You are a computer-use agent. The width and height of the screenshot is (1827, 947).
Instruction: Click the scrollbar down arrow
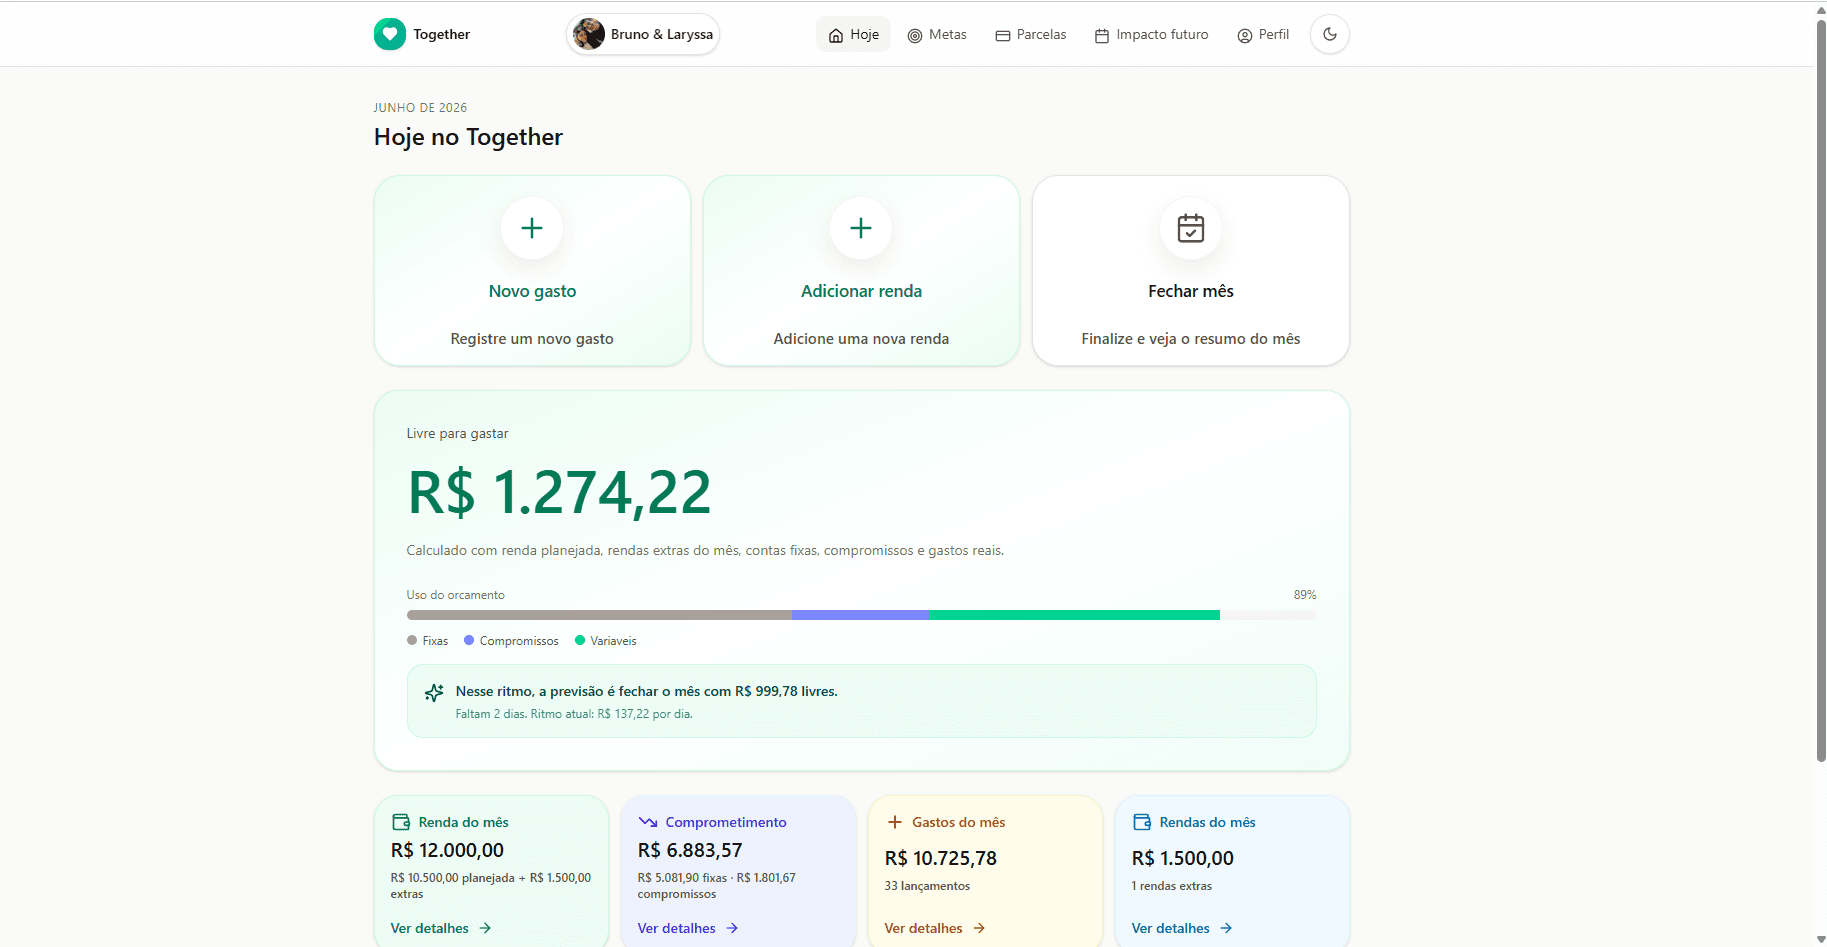pyautogui.click(x=1821, y=939)
